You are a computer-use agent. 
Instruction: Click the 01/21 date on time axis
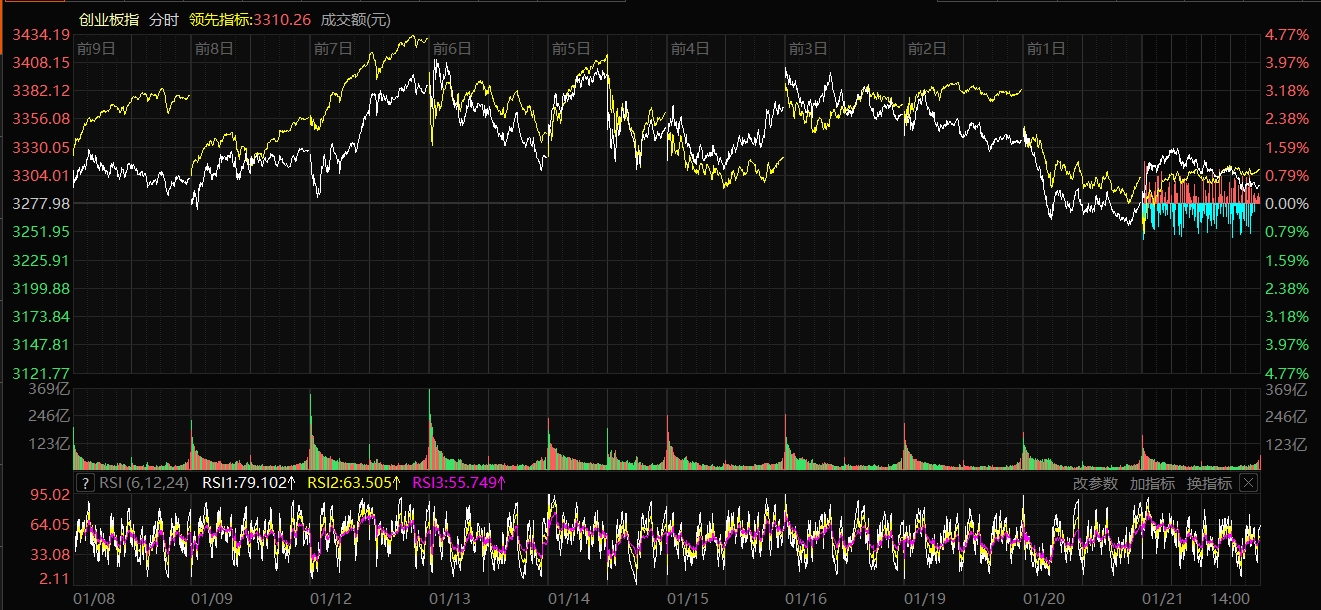click(x=1162, y=598)
